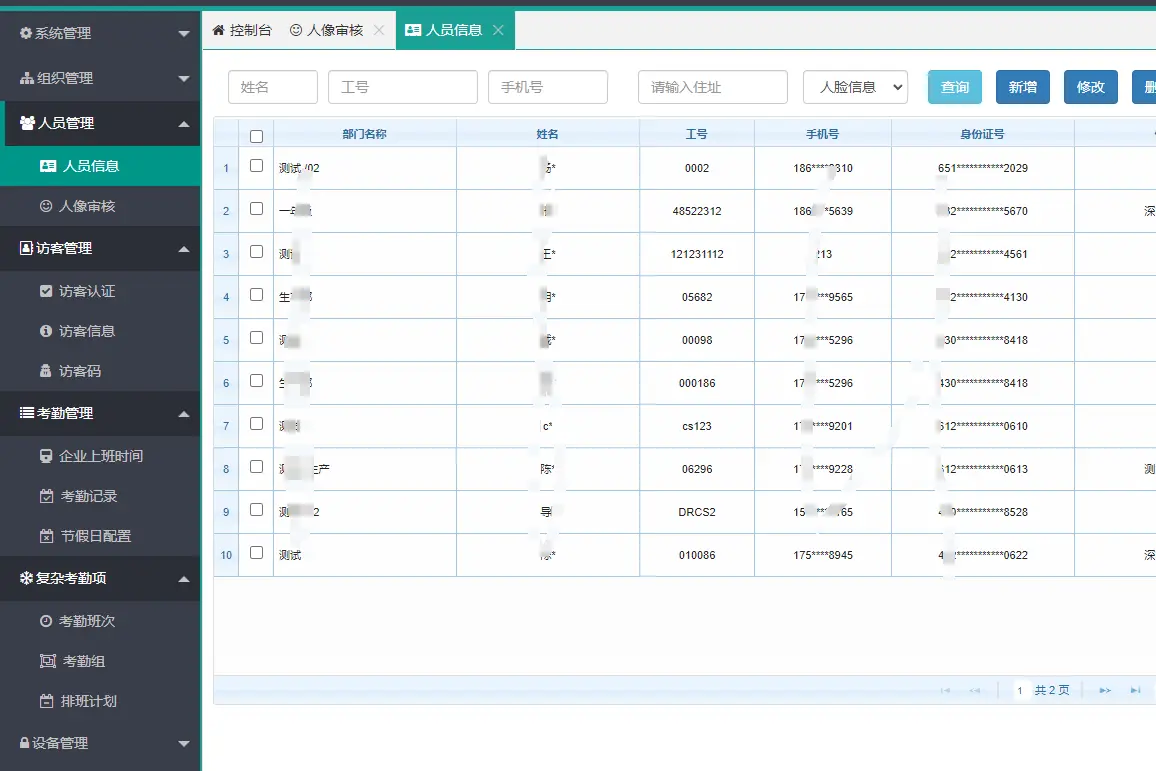Click the check icon next to 访客认证
Screen dimensions: 1156x771
(46, 291)
